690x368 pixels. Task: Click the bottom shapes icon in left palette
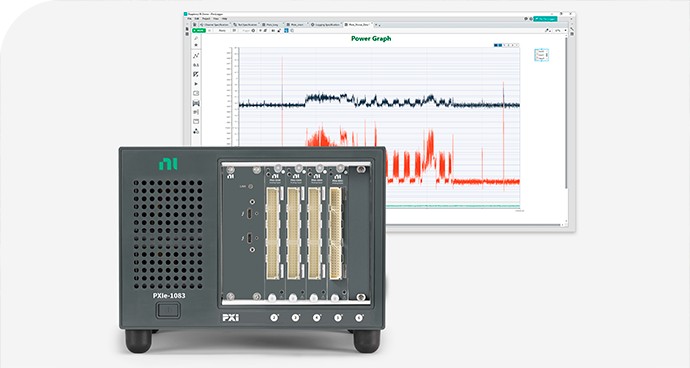[196, 131]
